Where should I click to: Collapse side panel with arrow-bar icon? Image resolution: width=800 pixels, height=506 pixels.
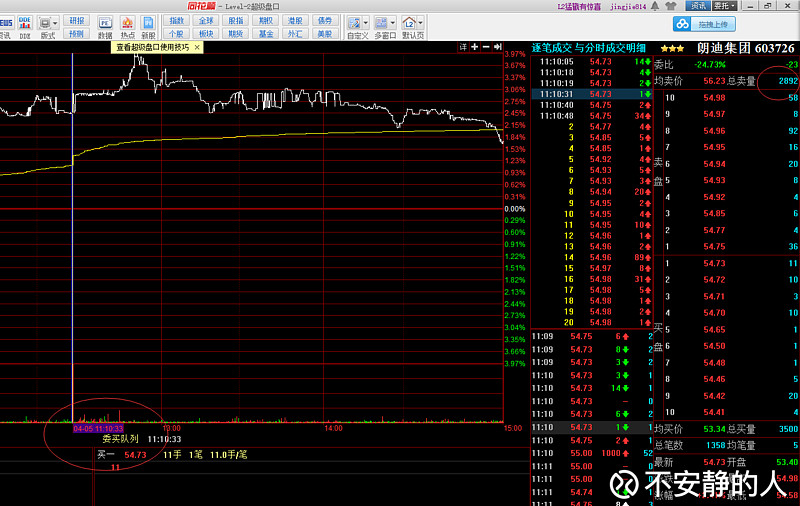pyautogui.click(x=497, y=47)
